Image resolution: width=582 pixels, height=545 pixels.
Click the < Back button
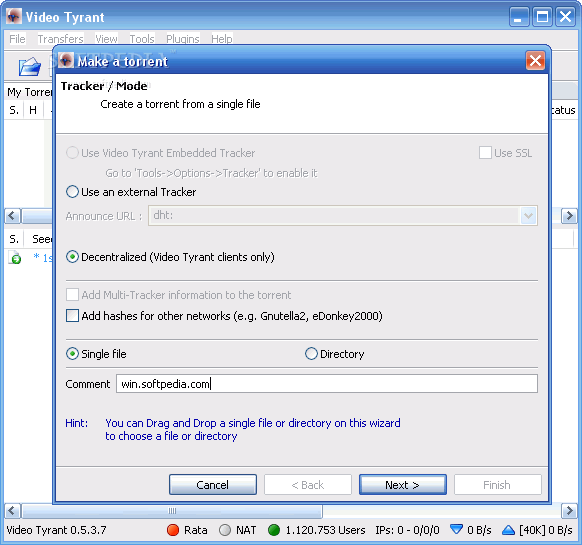click(x=308, y=484)
